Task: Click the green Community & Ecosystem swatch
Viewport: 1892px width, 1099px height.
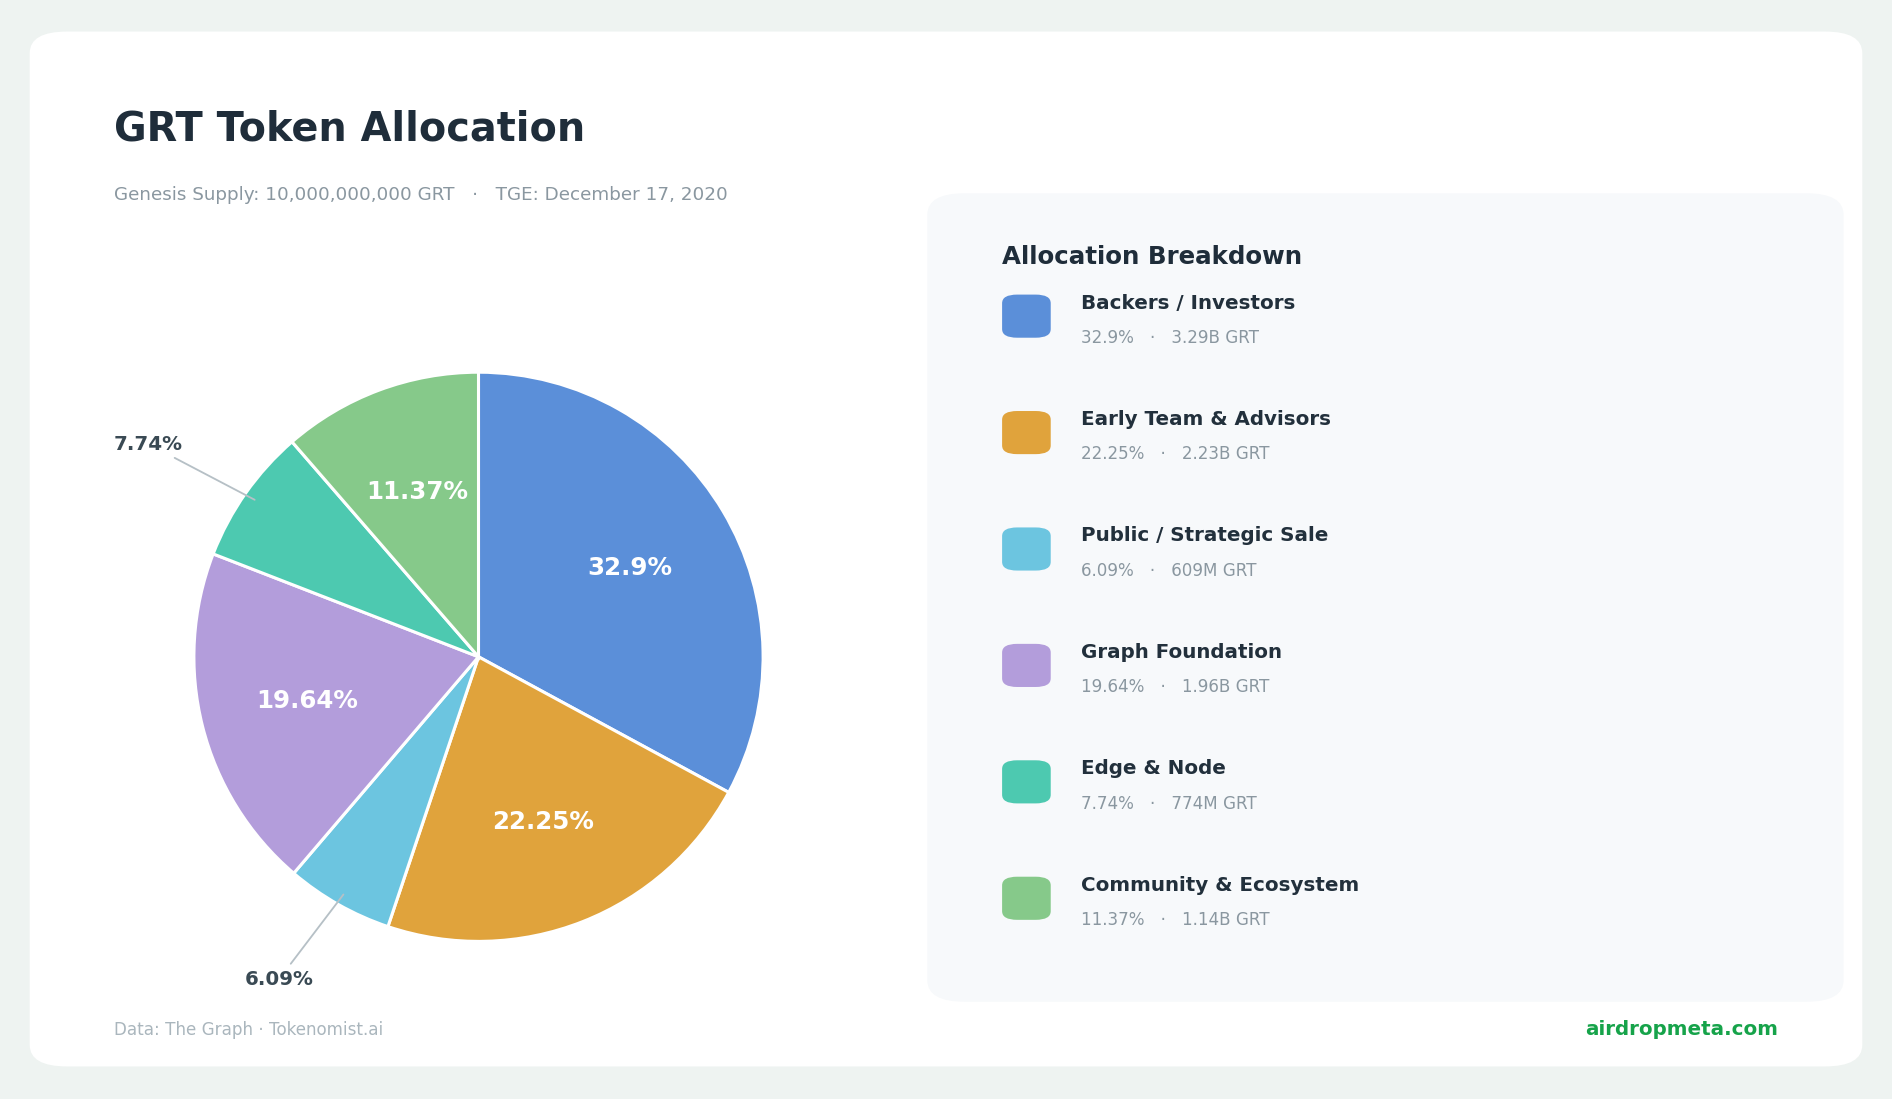Action: click(x=1026, y=898)
